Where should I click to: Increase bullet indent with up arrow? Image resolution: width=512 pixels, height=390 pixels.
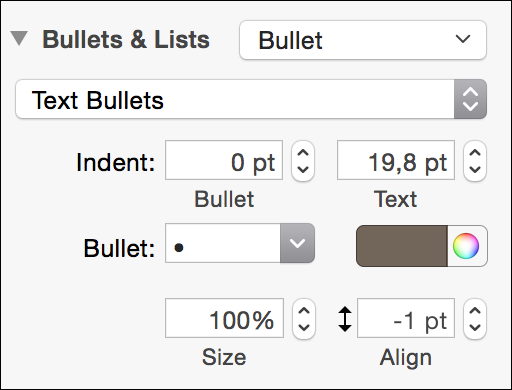point(303,153)
